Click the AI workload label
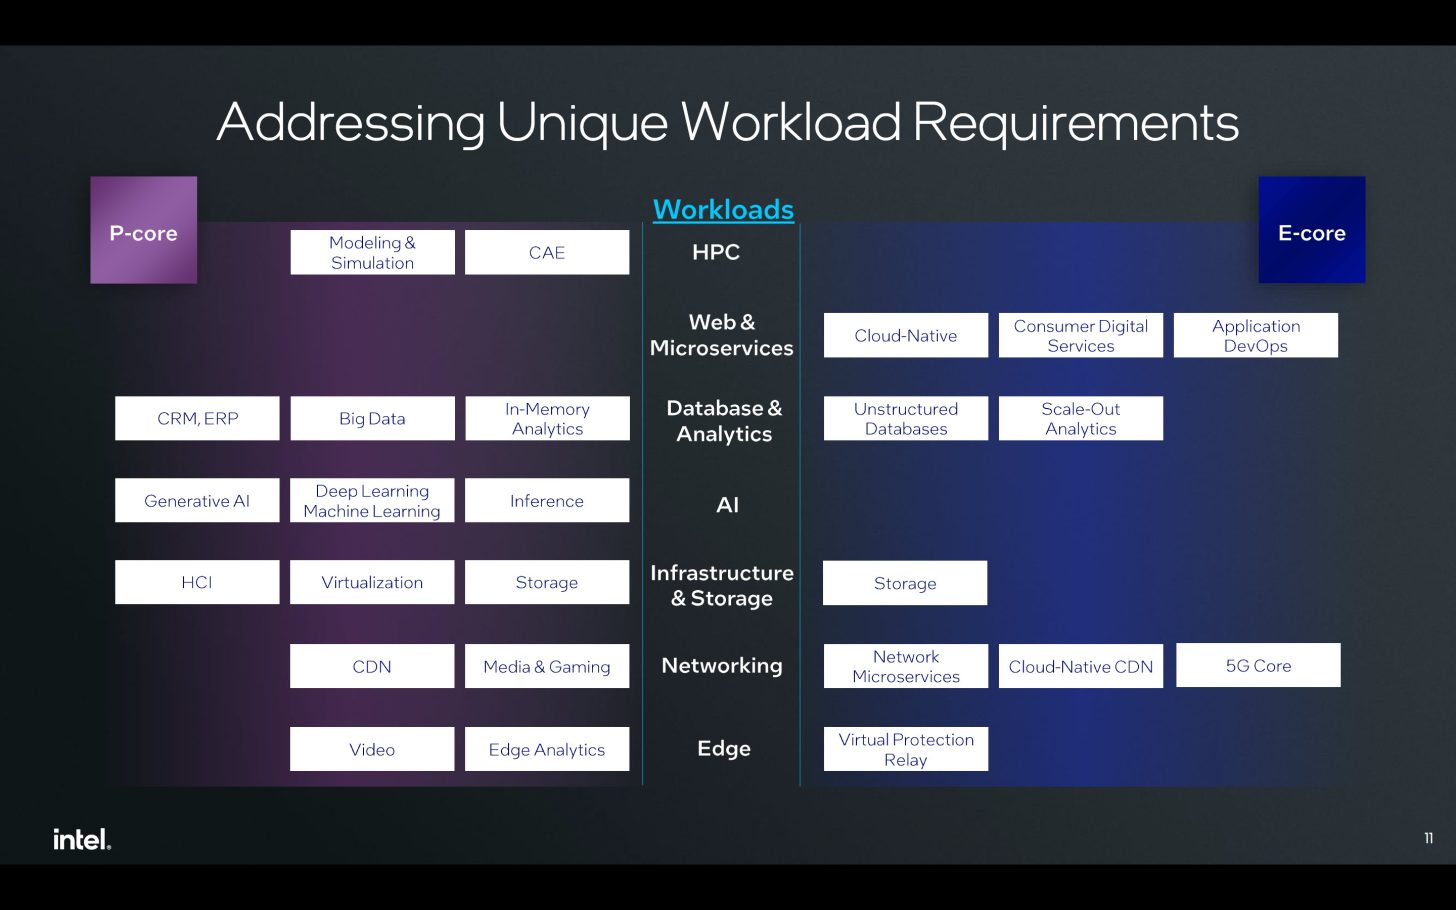The height and width of the screenshot is (910, 1456). (727, 505)
